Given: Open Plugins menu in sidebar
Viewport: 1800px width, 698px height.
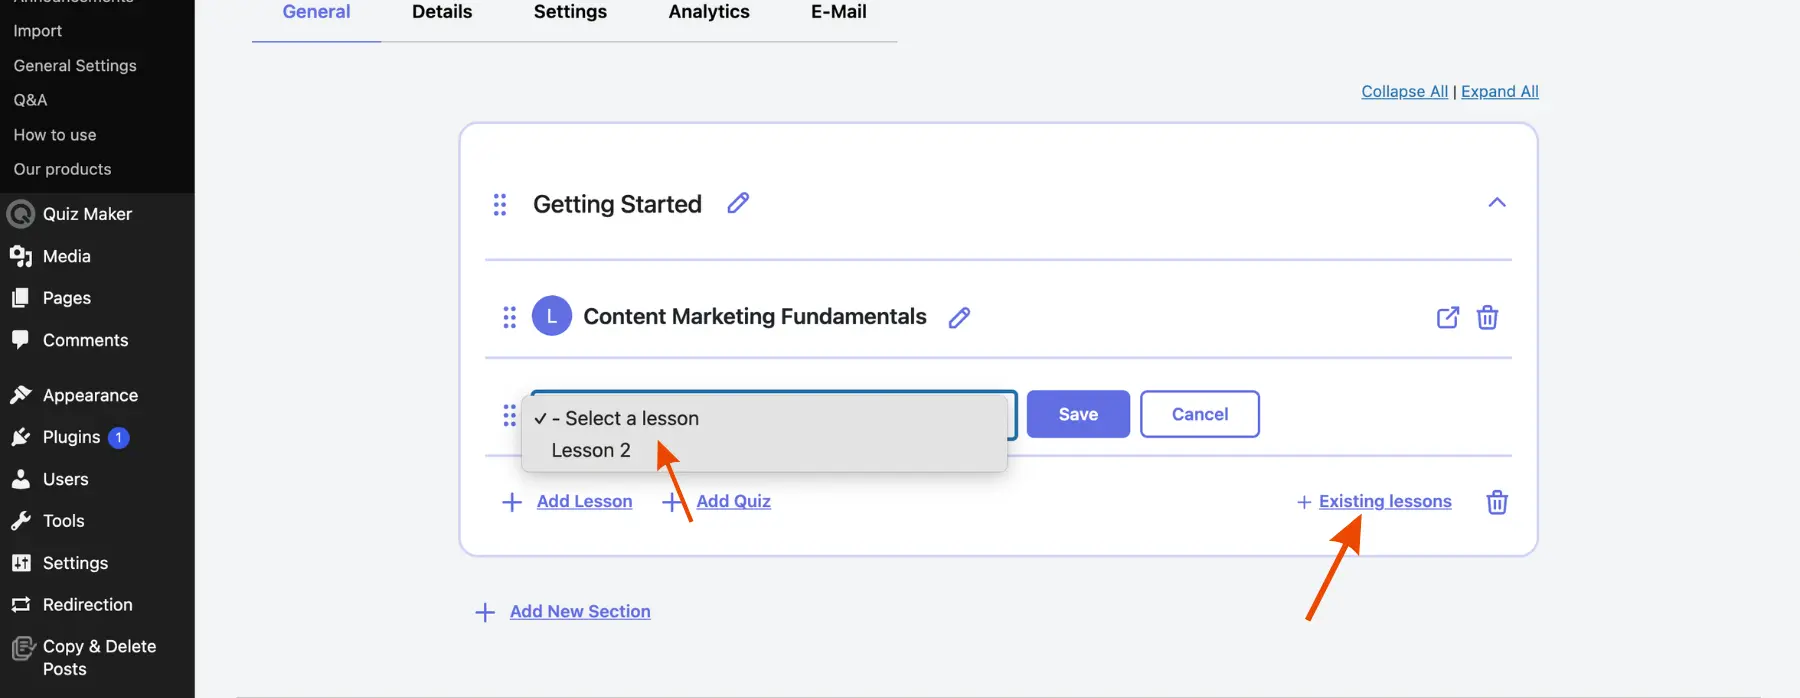Looking at the screenshot, I should coord(71,438).
